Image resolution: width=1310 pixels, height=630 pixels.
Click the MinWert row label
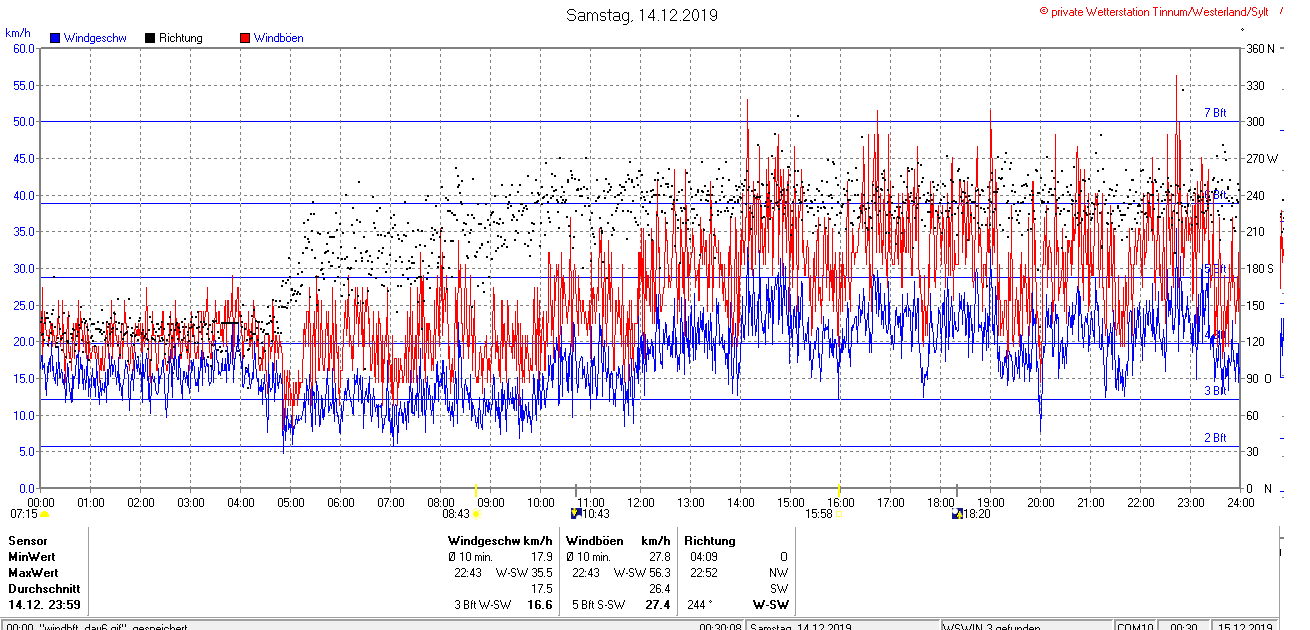click(x=32, y=557)
